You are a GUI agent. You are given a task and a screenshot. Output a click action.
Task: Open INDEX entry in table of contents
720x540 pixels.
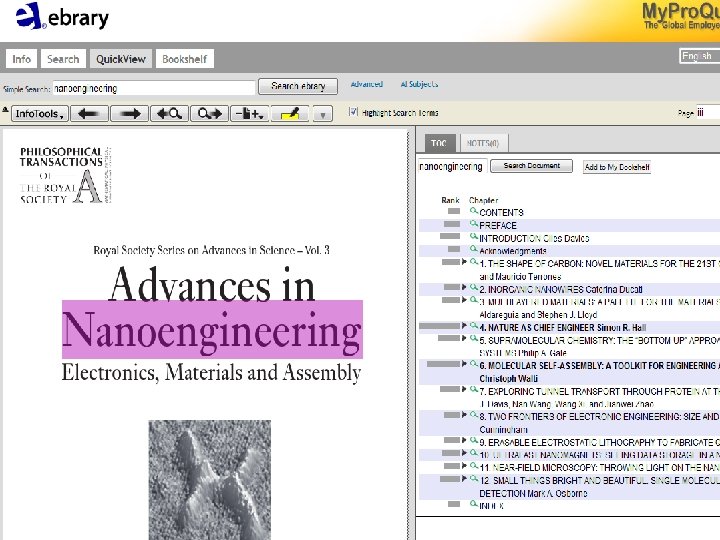[491, 506]
